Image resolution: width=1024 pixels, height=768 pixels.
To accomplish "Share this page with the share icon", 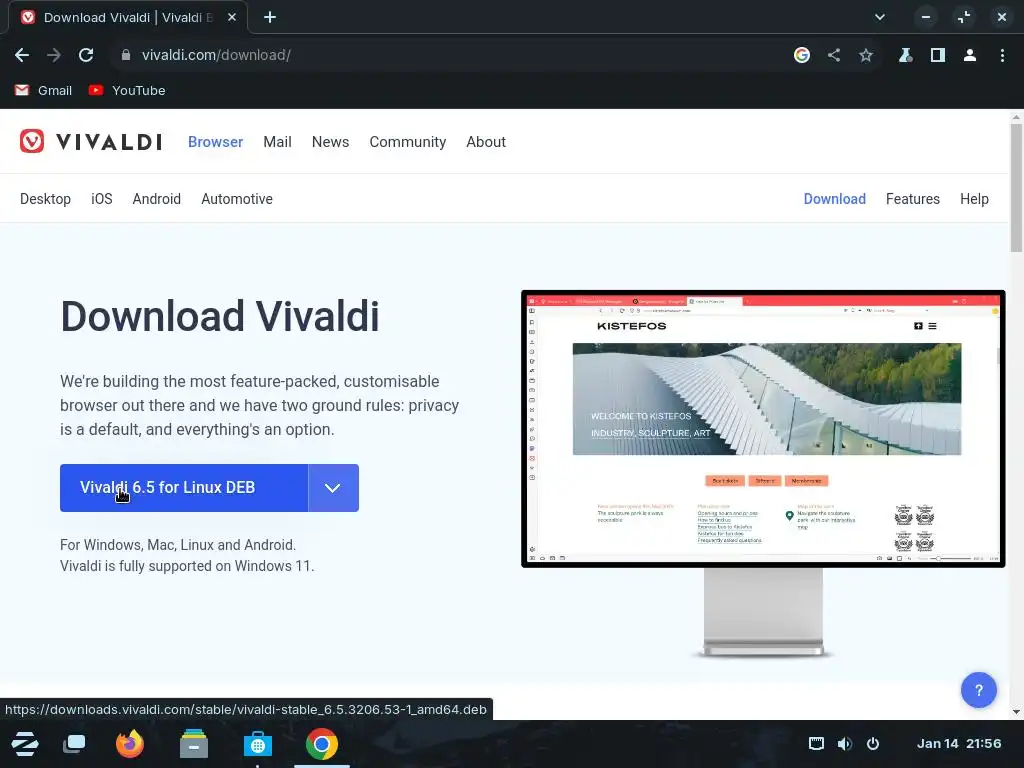I will [x=834, y=56].
